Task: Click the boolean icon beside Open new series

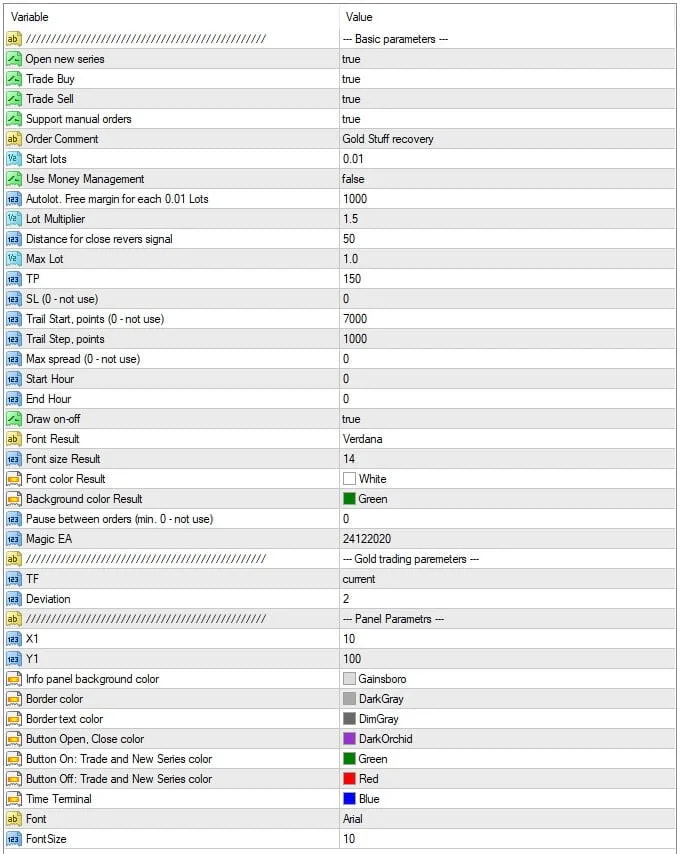Action: pyautogui.click(x=14, y=59)
